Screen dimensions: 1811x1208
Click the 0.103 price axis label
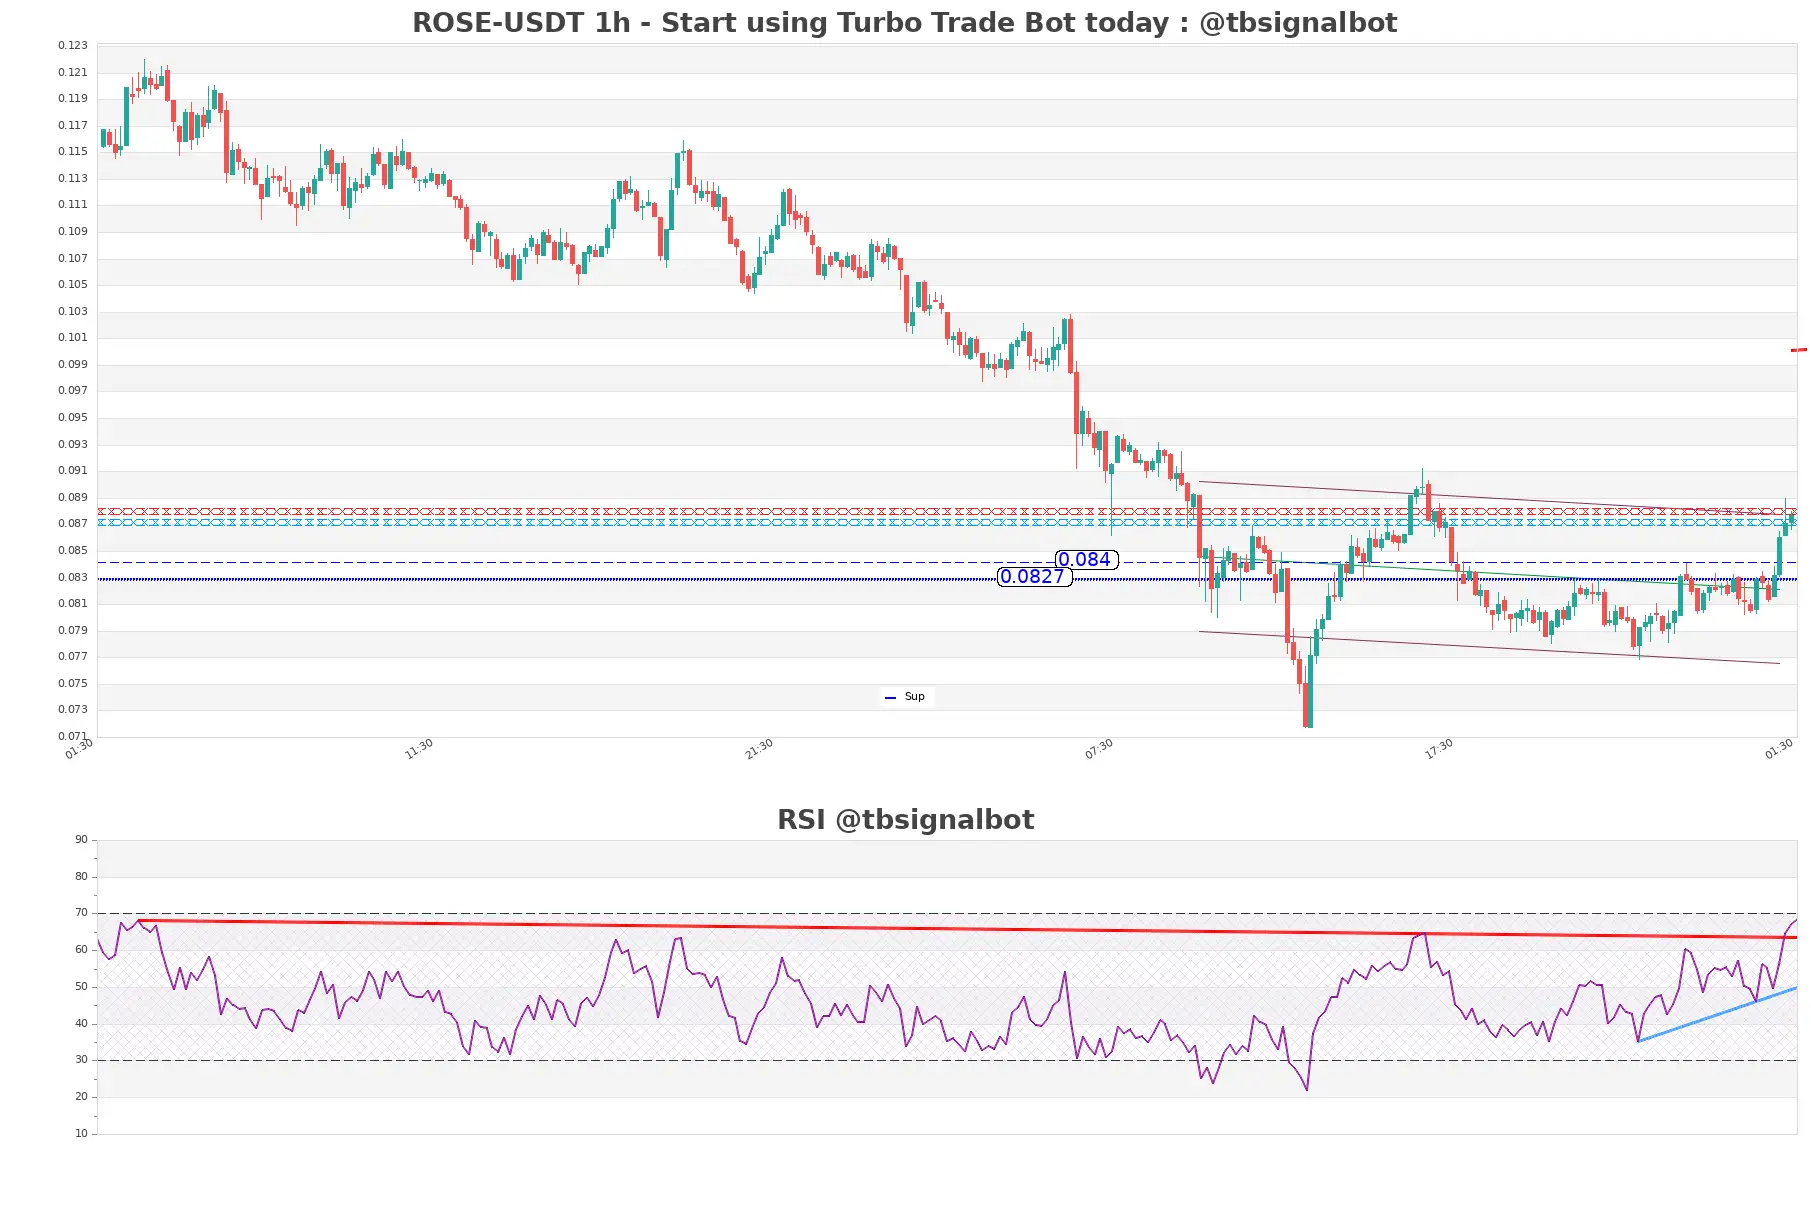coord(72,311)
